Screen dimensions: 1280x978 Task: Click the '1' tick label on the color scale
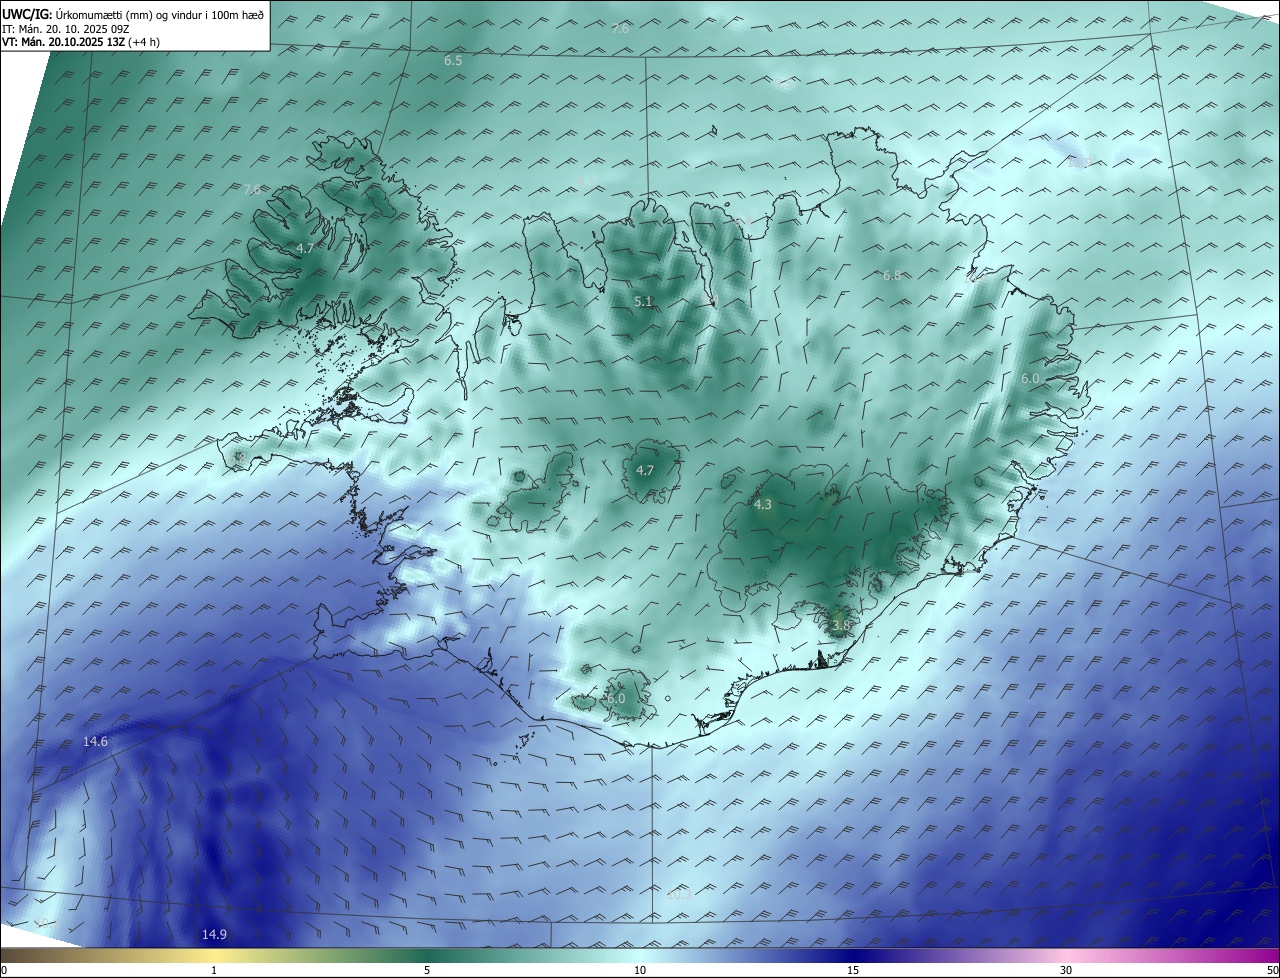pyautogui.click(x=214, y=970)
